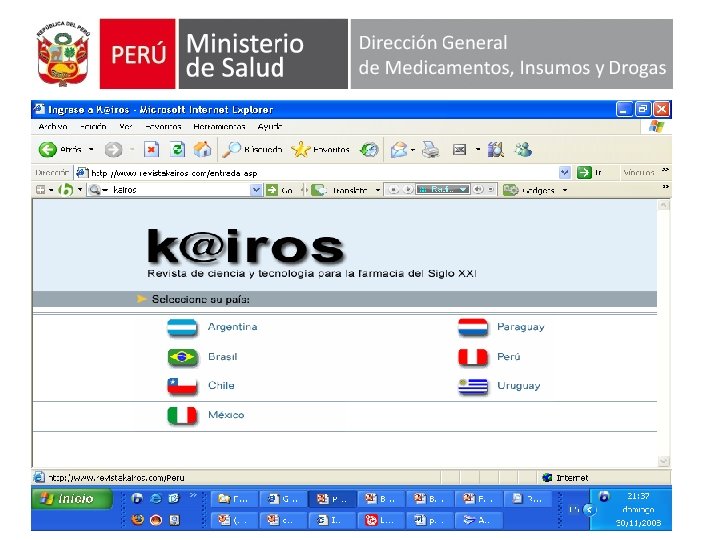The width and height of the screenshot is (720, 540).
Task: Click the Perú flag icon
Action: coord(473,357)
